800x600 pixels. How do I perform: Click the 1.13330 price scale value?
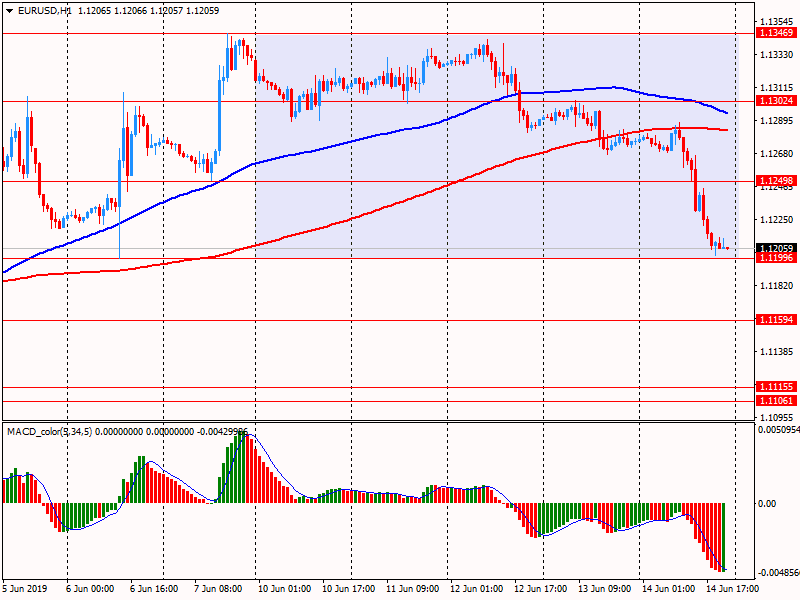point(777,55)
